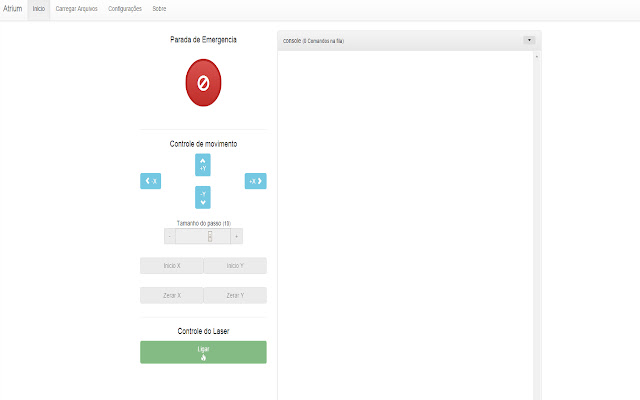Click the Controle do Laser heading
The image size is (640, 400).
click(203, 331)
